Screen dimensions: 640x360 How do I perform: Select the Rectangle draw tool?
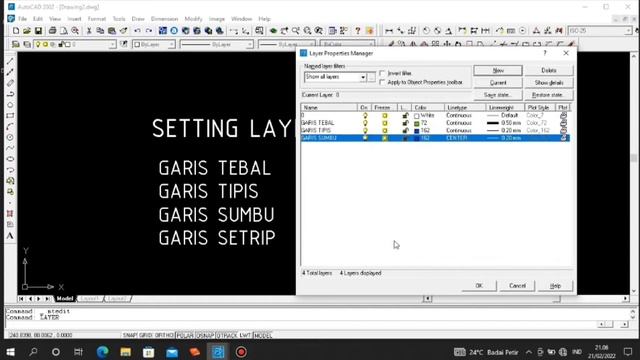(x=10, y=116)
